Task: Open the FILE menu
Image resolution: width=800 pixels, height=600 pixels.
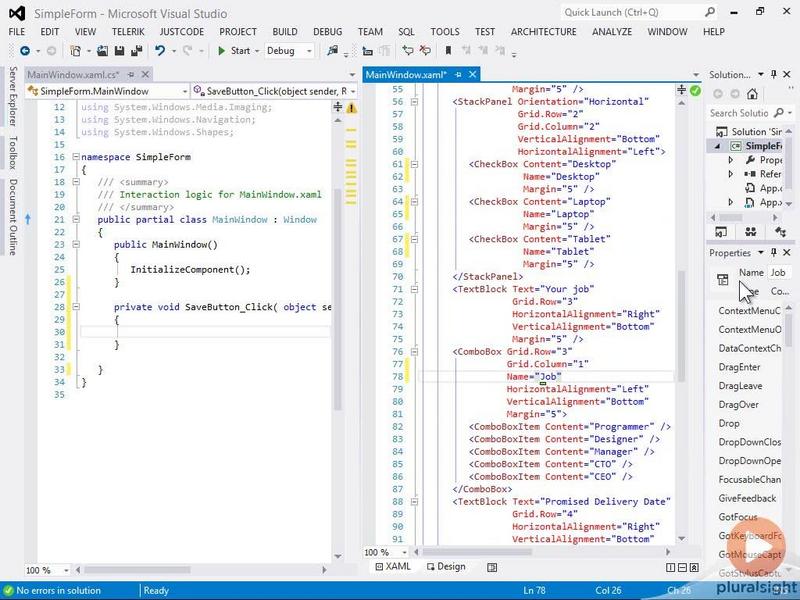Action: [17, 32]
